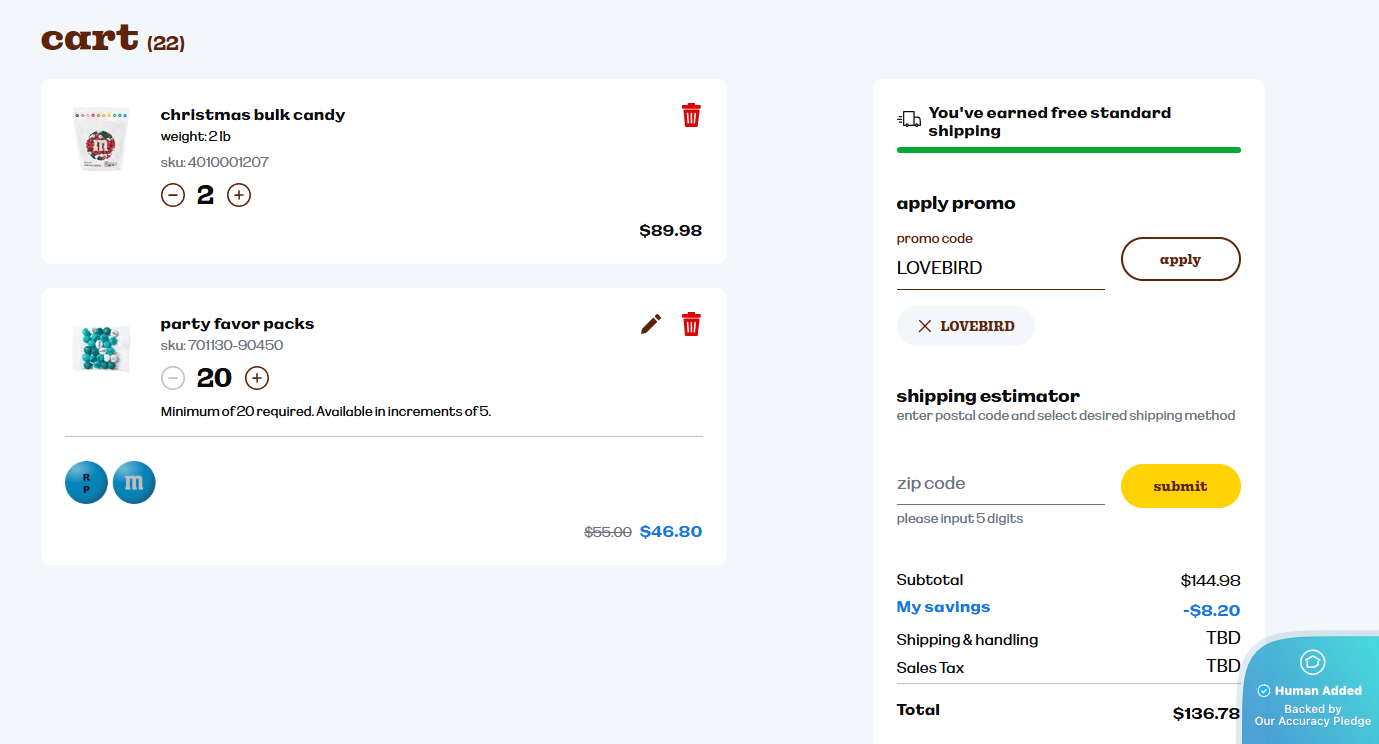Open party favor packs product thumbnail
This screenshot has width=1379, height=744.
pyautogui.click(x=101, y=348)
